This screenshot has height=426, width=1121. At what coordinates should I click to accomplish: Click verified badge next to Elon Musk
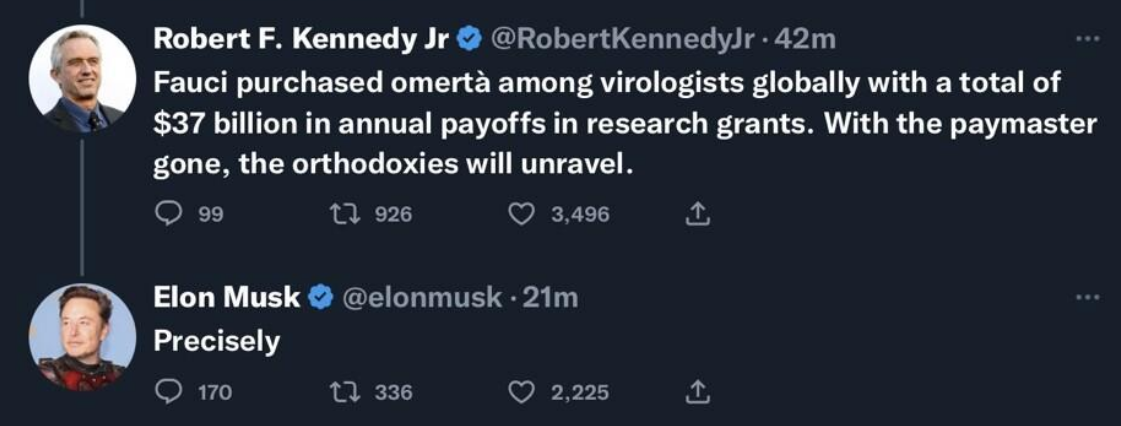click(320, 297)
